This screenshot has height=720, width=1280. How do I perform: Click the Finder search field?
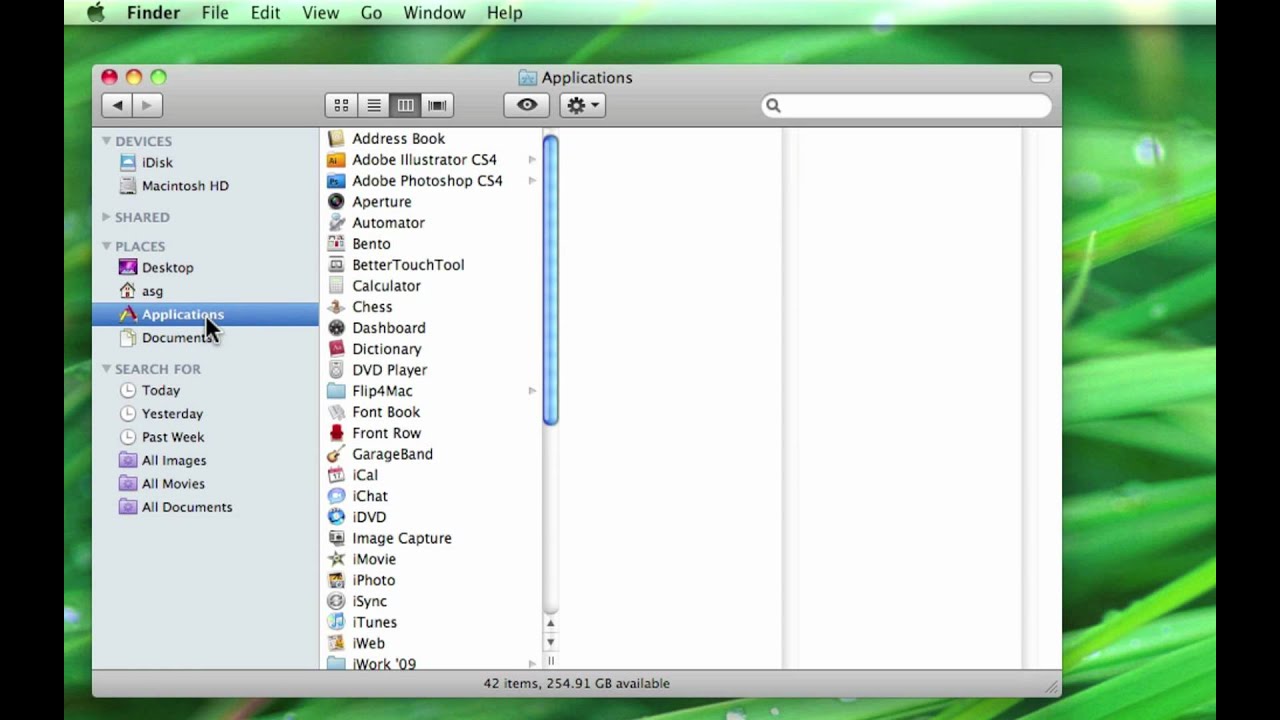point(907,105)
